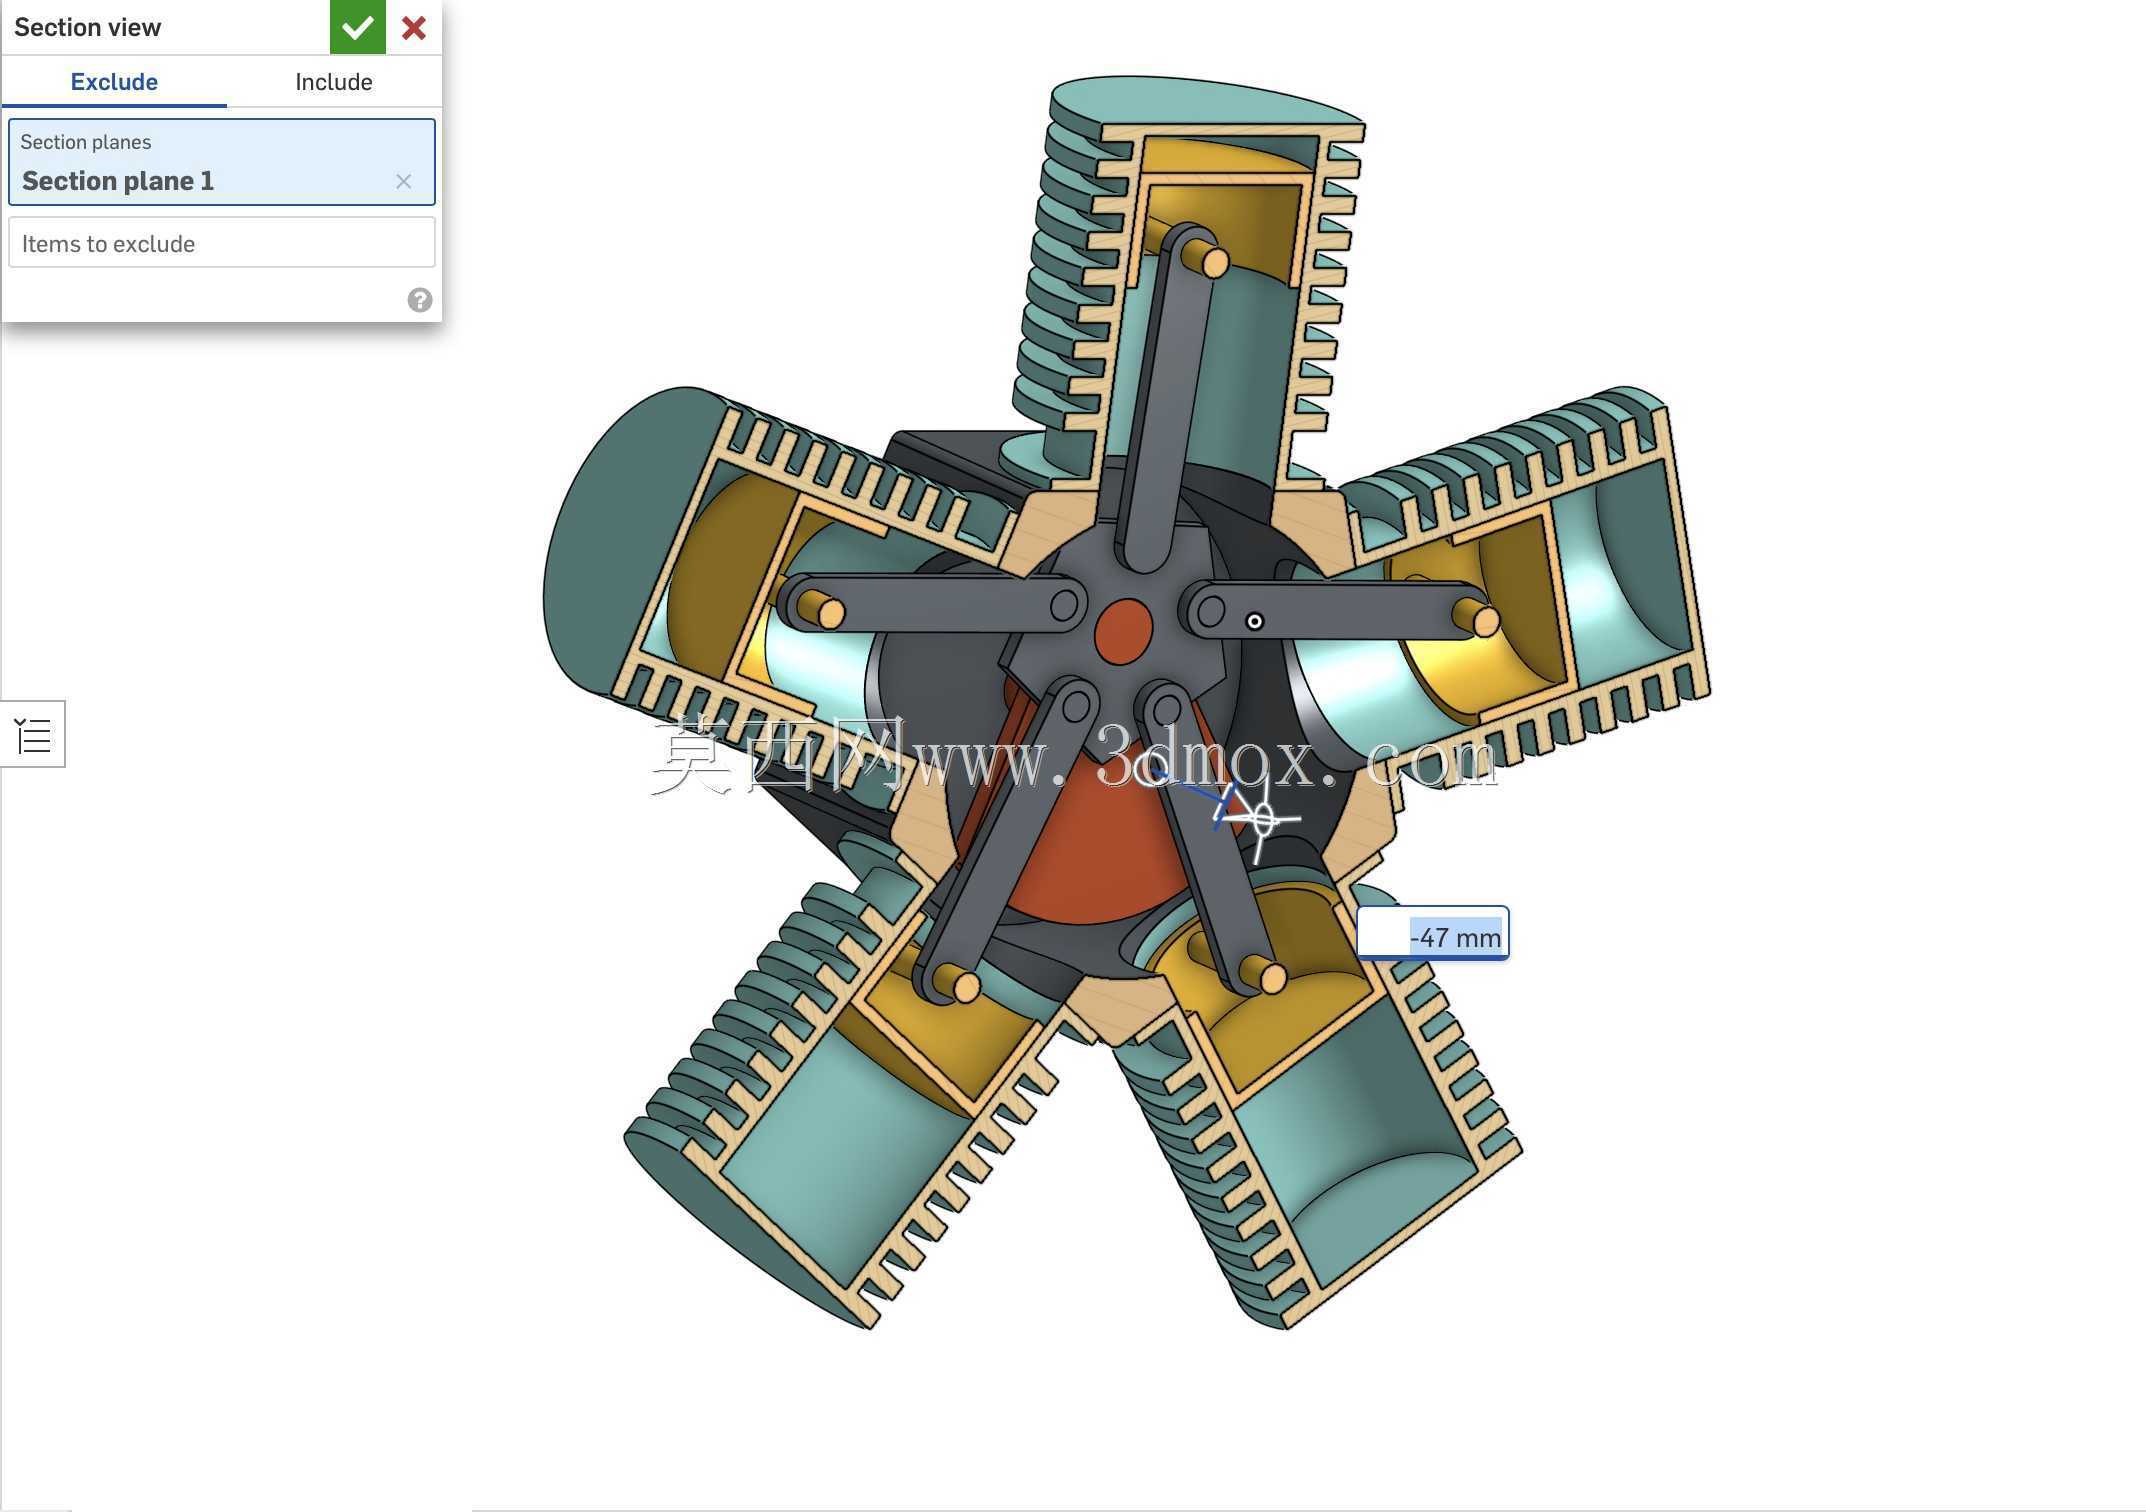This screenshot has height=1512, width=2146.
Task: Open the feature list panel icon
Action: [33, 734]
